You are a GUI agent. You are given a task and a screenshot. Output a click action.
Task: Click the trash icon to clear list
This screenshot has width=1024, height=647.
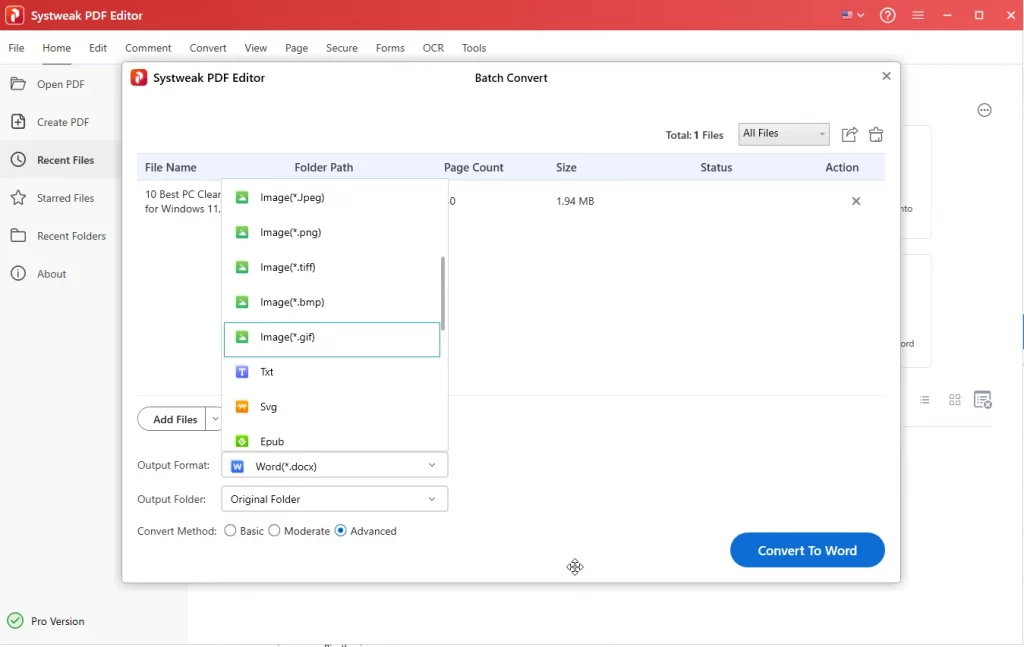(x=876, y=134)
